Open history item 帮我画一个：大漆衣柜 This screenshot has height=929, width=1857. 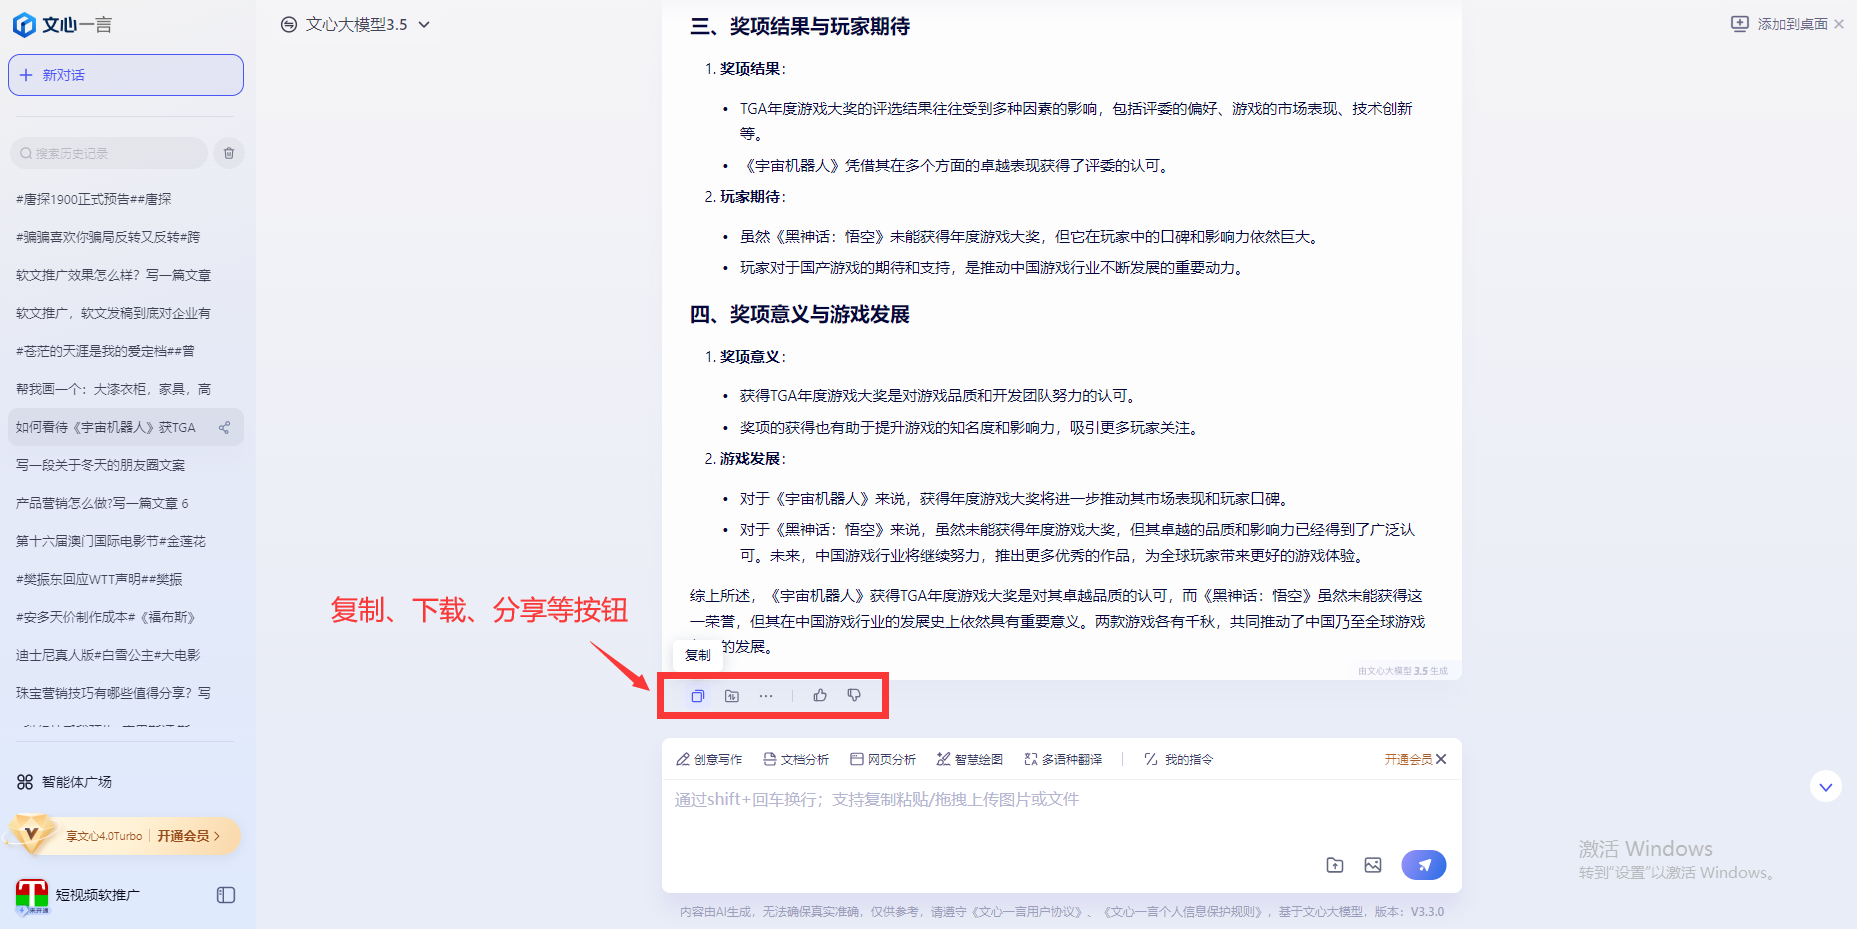126,389
